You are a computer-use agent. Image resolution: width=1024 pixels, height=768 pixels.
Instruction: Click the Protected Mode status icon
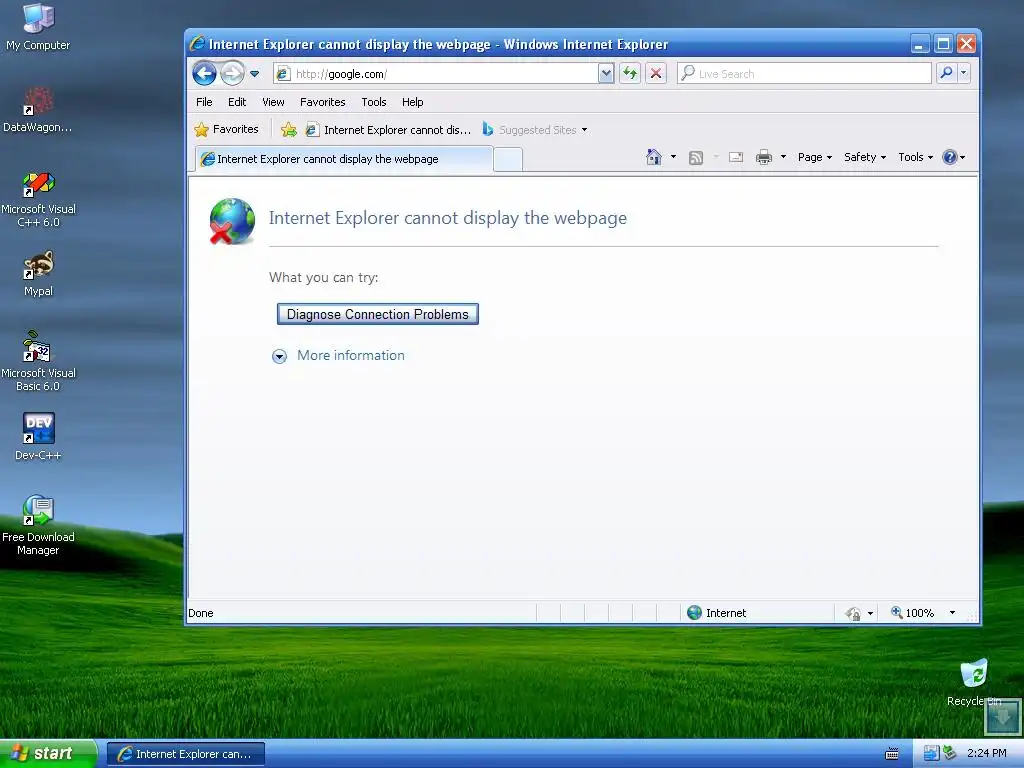[x=853, y=613]
